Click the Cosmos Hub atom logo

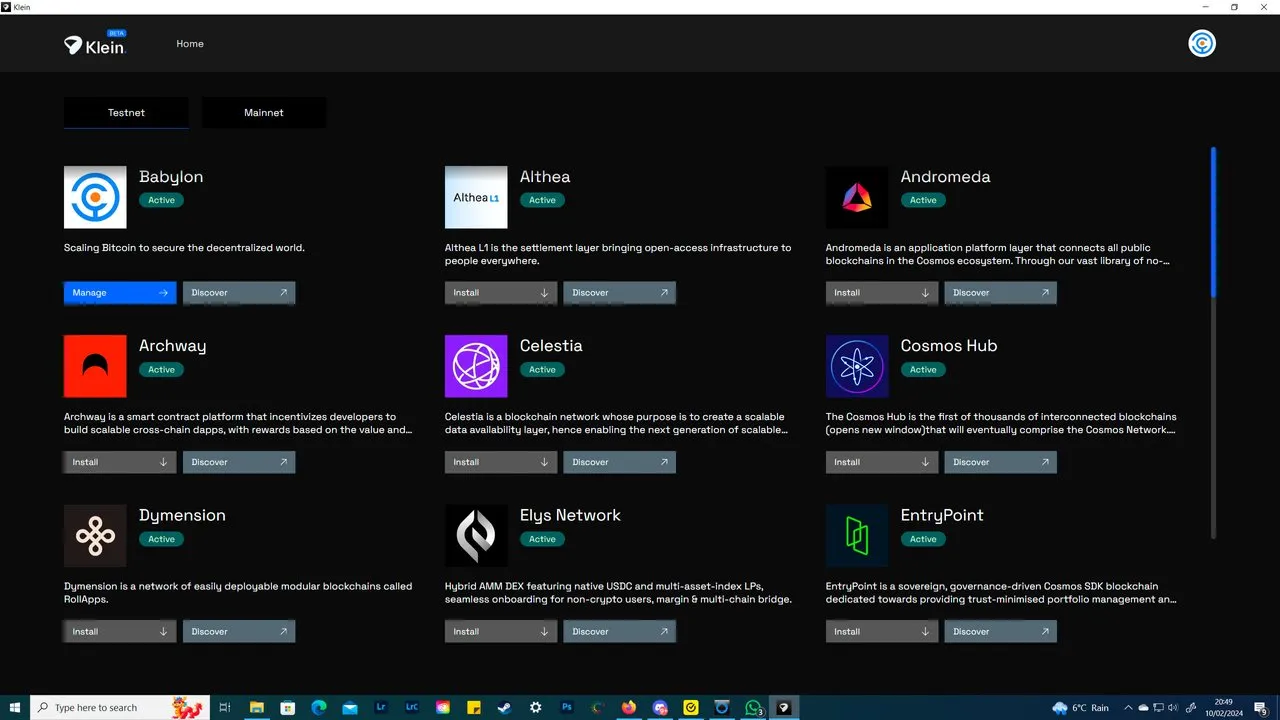coord(857,366)
